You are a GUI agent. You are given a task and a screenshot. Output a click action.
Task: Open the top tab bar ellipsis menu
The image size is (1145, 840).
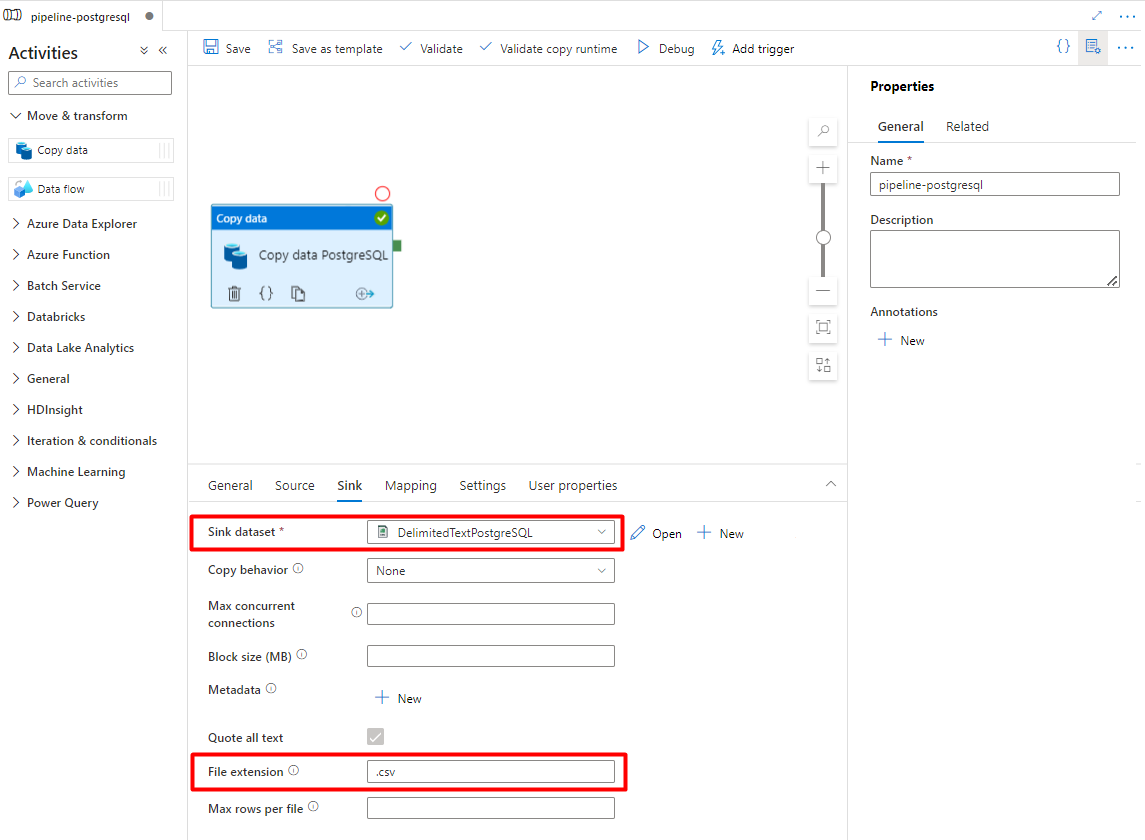click(x=1127, y=16)
